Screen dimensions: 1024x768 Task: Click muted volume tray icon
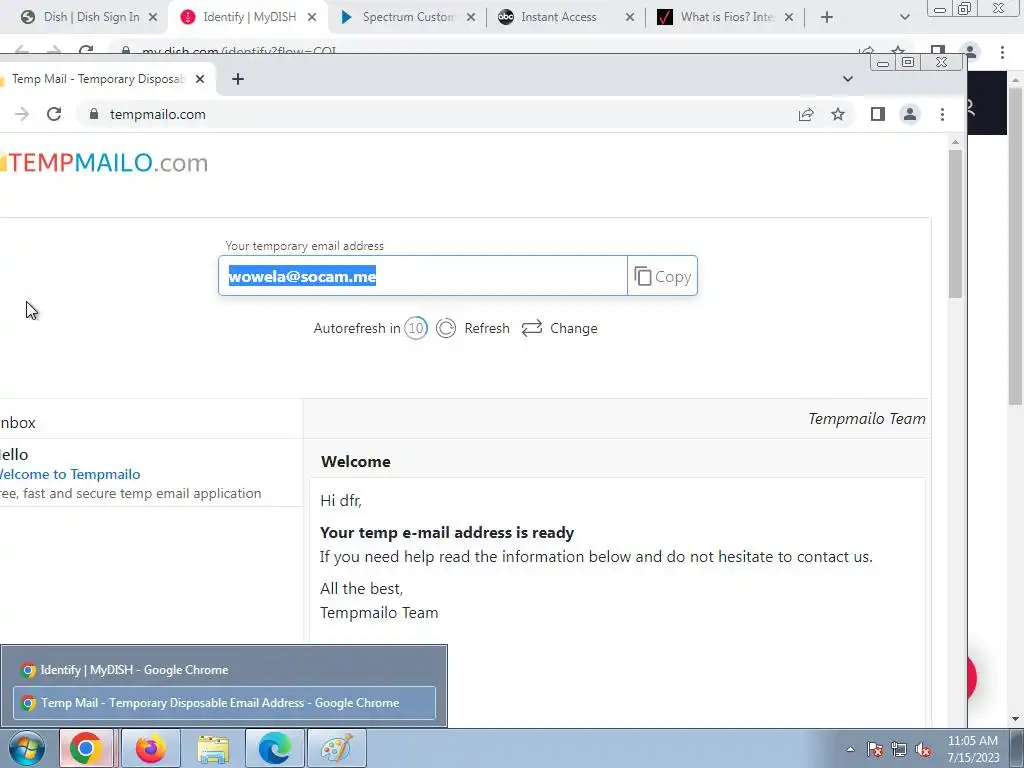pyautogui.click(x=923, y=749)
